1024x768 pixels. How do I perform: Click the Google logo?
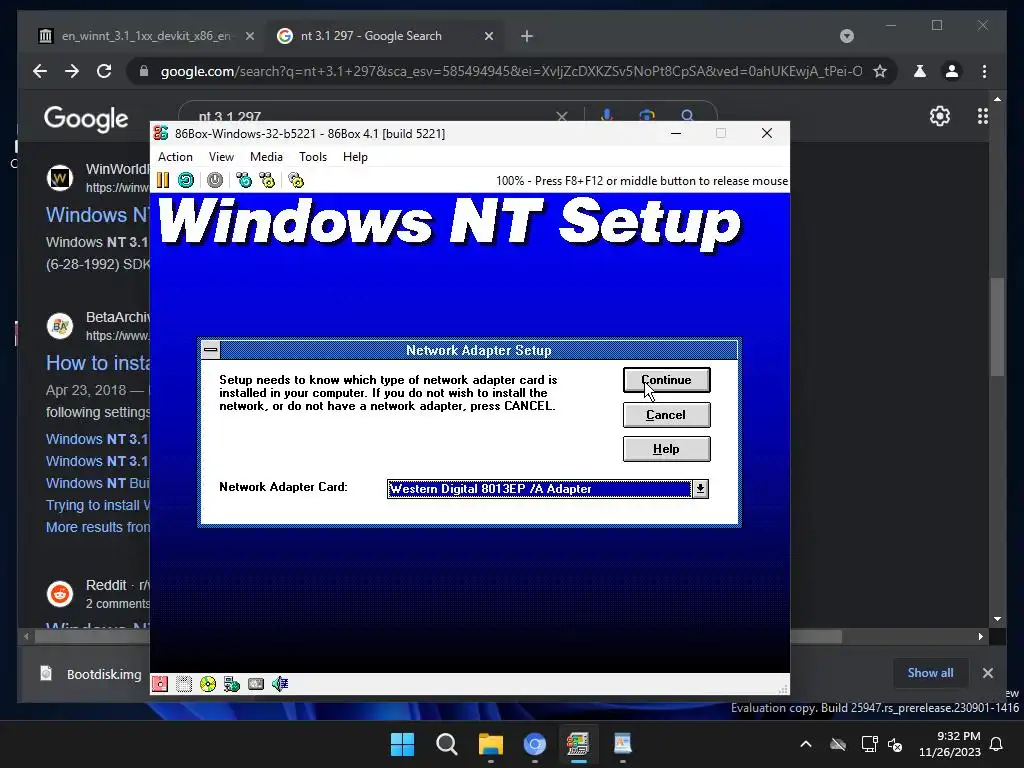pos(86,118)
